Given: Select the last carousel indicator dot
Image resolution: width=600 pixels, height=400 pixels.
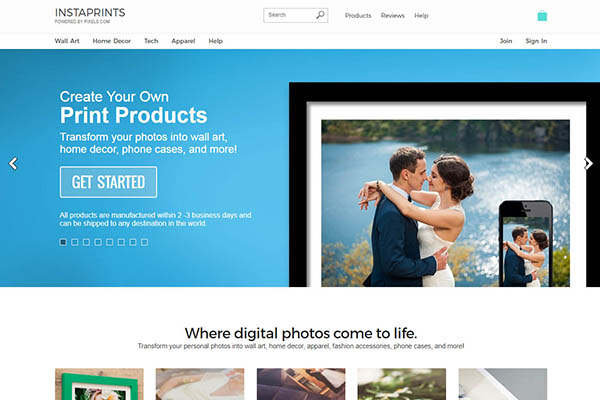Looking at the screenshot, I should pyautogui.click(x=144, y=242).
